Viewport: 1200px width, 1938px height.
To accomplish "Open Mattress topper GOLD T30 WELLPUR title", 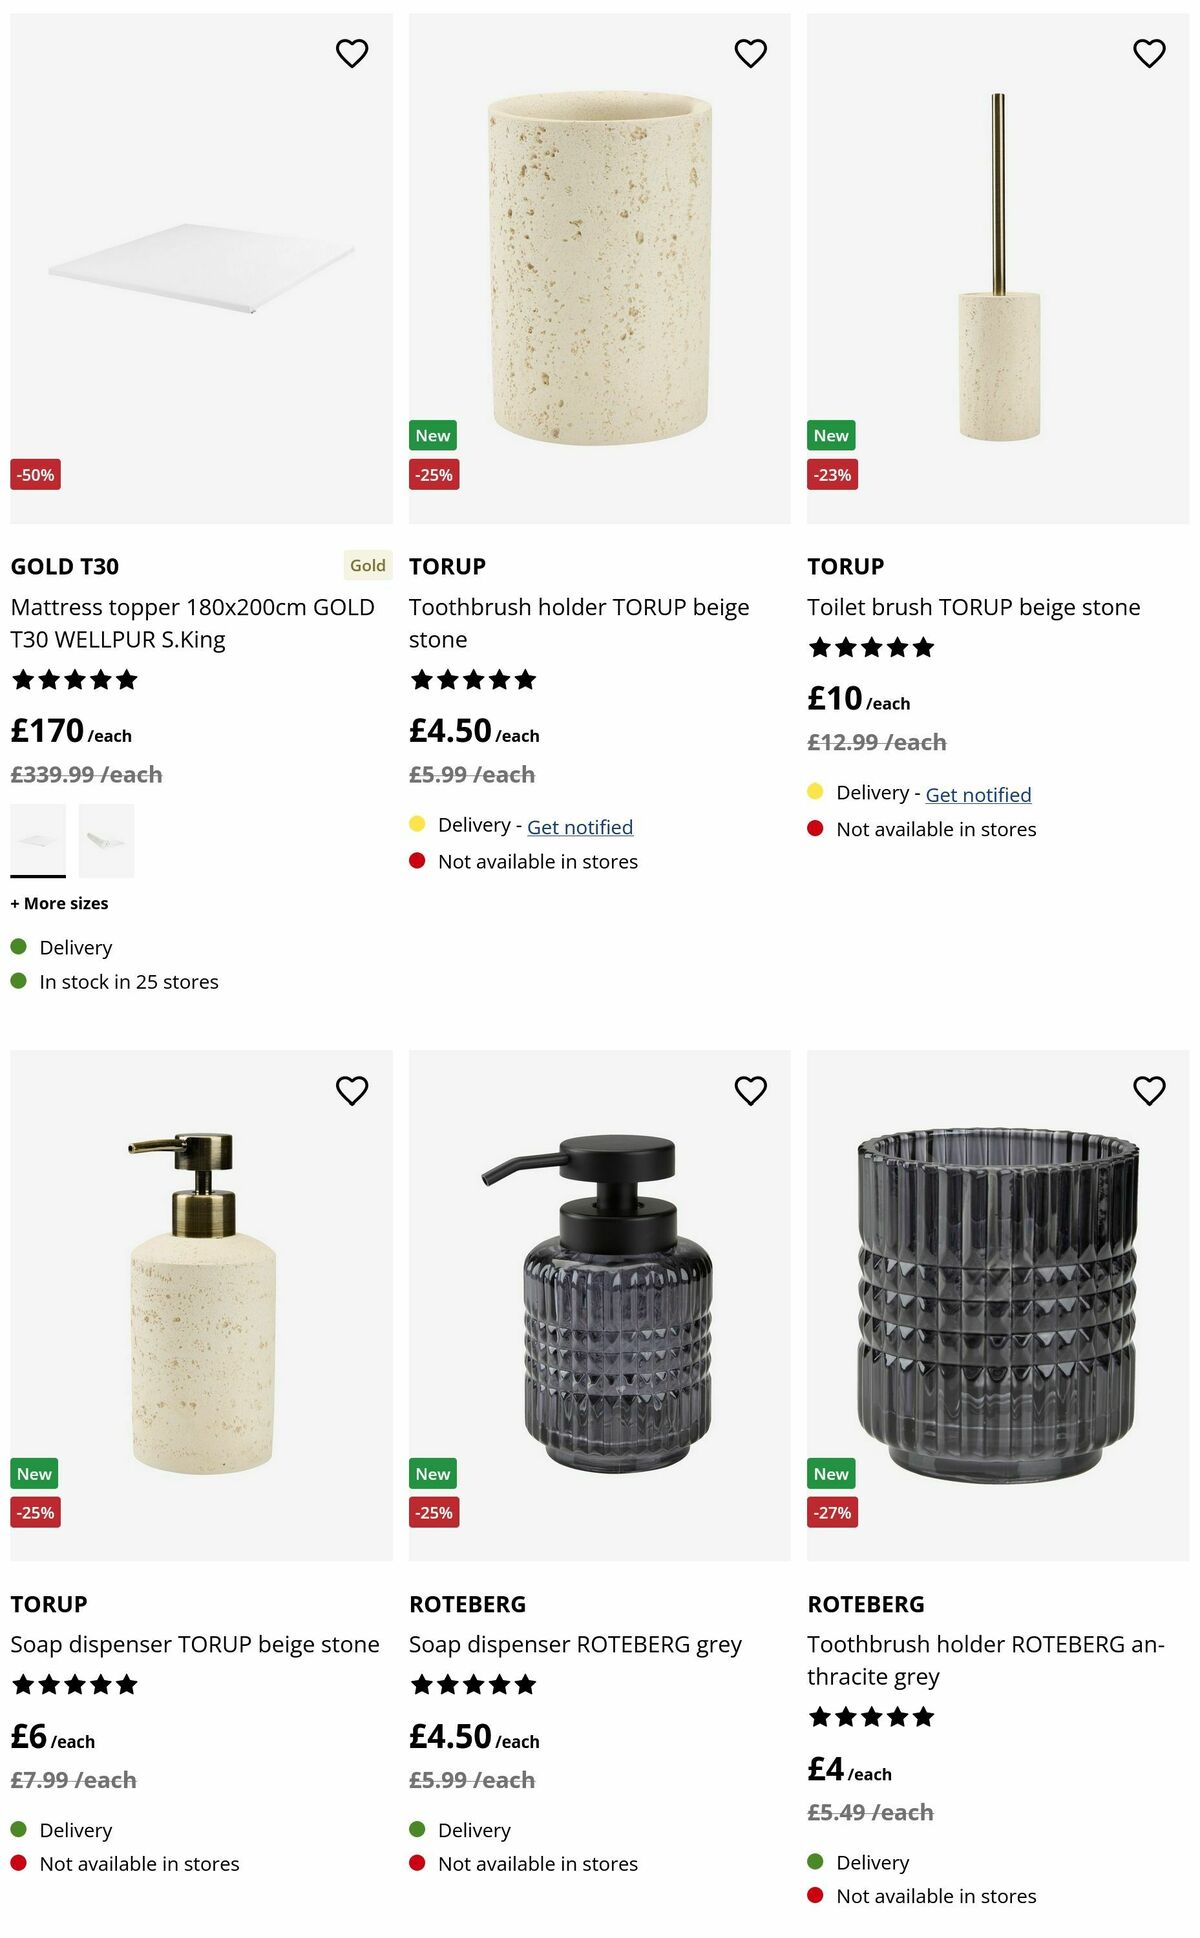I will point(192,623).
